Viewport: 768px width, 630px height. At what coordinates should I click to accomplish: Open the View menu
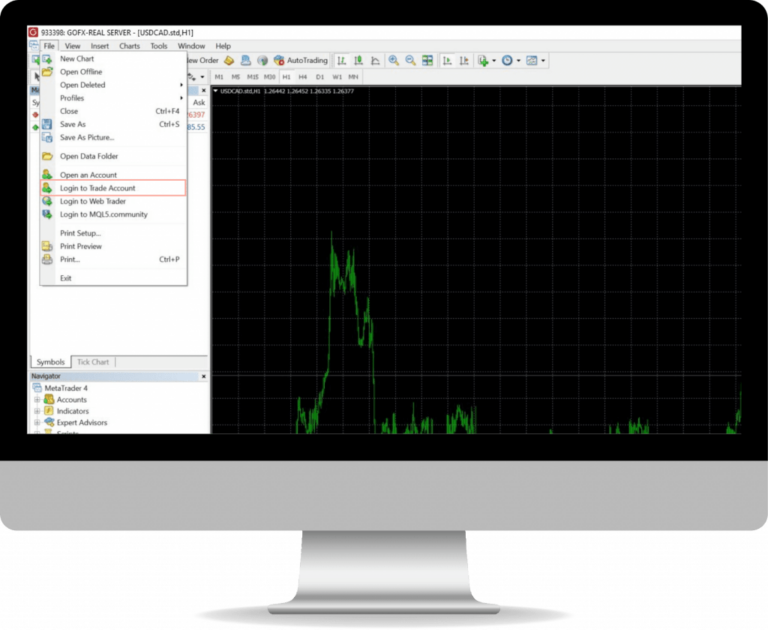(x=72, y=46)
